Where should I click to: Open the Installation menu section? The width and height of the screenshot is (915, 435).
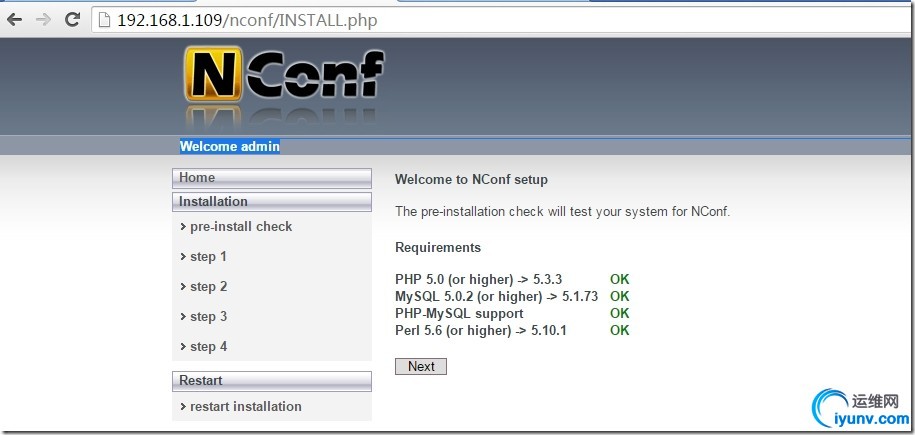272,202
